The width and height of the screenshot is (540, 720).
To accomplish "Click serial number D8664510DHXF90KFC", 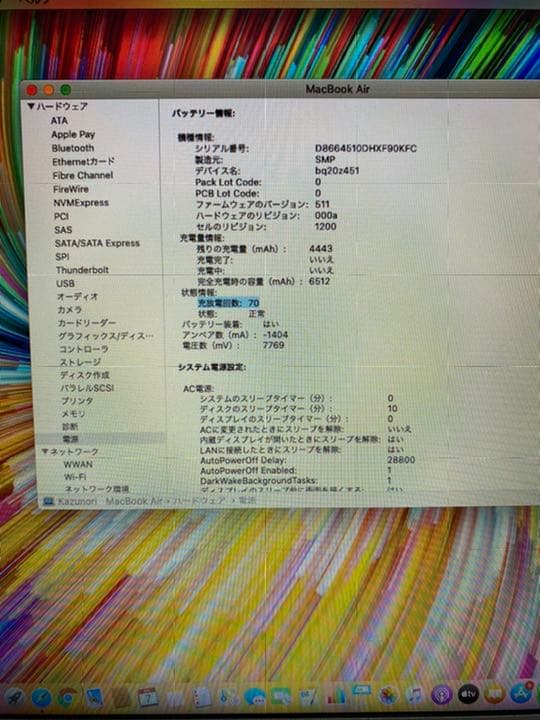I will (x=366, y=148).
